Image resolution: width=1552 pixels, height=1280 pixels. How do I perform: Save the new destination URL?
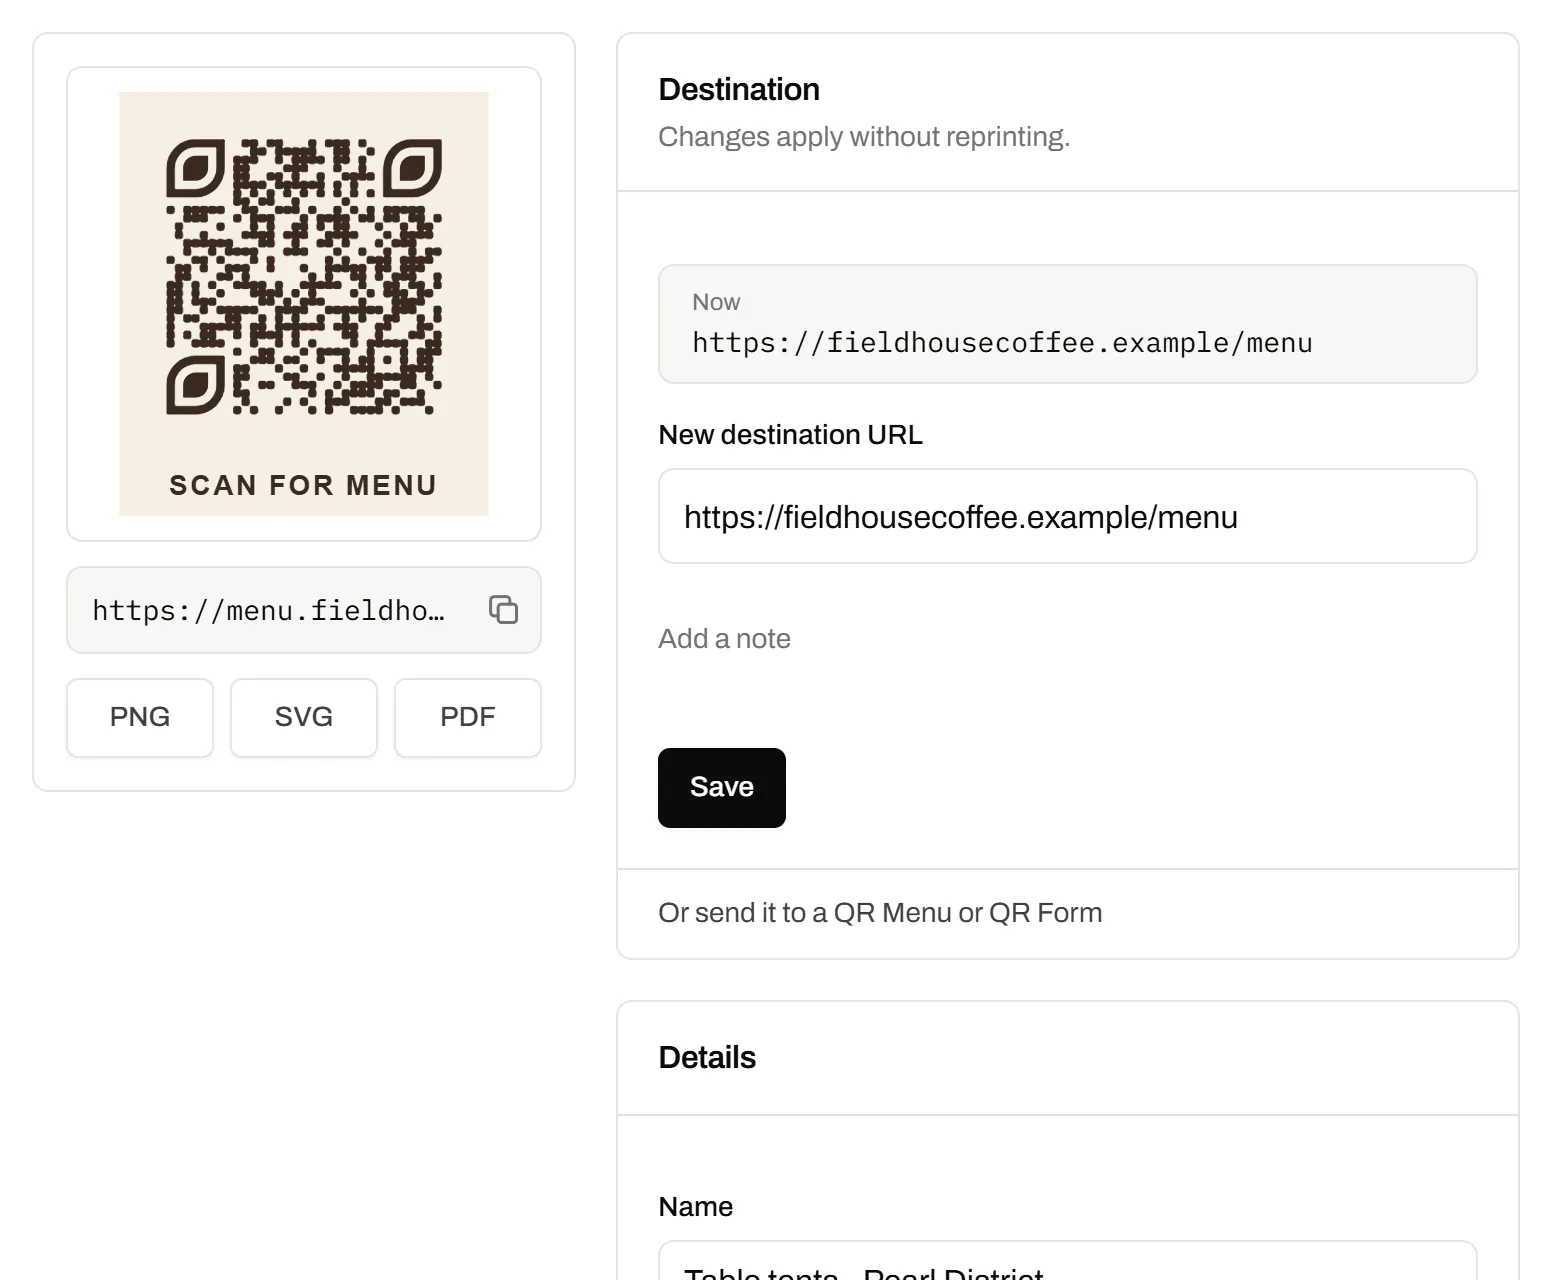pos(722,788)
